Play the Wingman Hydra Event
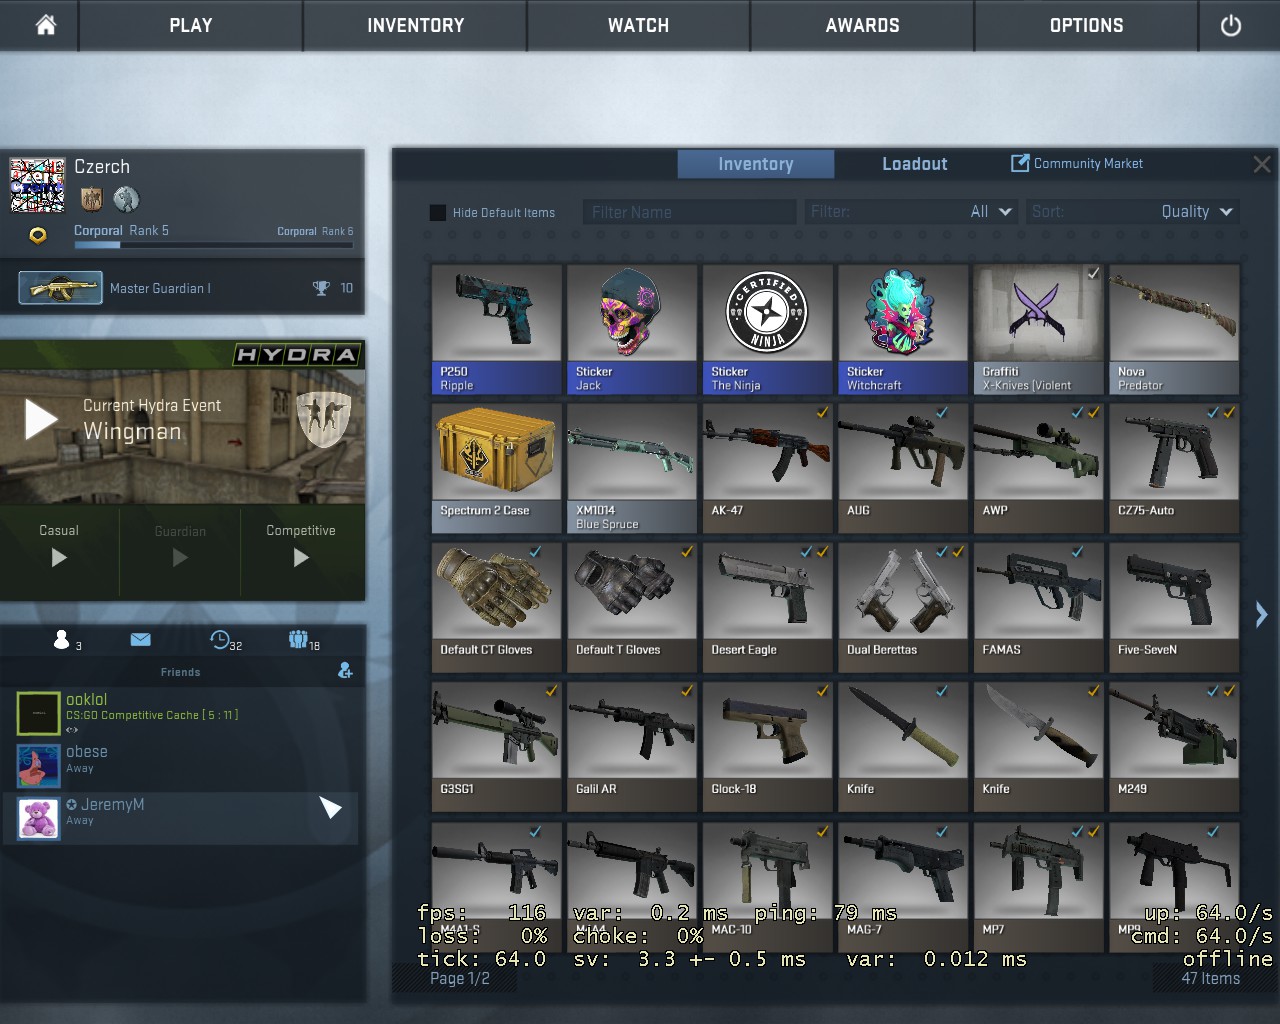The height and width of the screenshot is (1024, 1280). click(41, 420)
